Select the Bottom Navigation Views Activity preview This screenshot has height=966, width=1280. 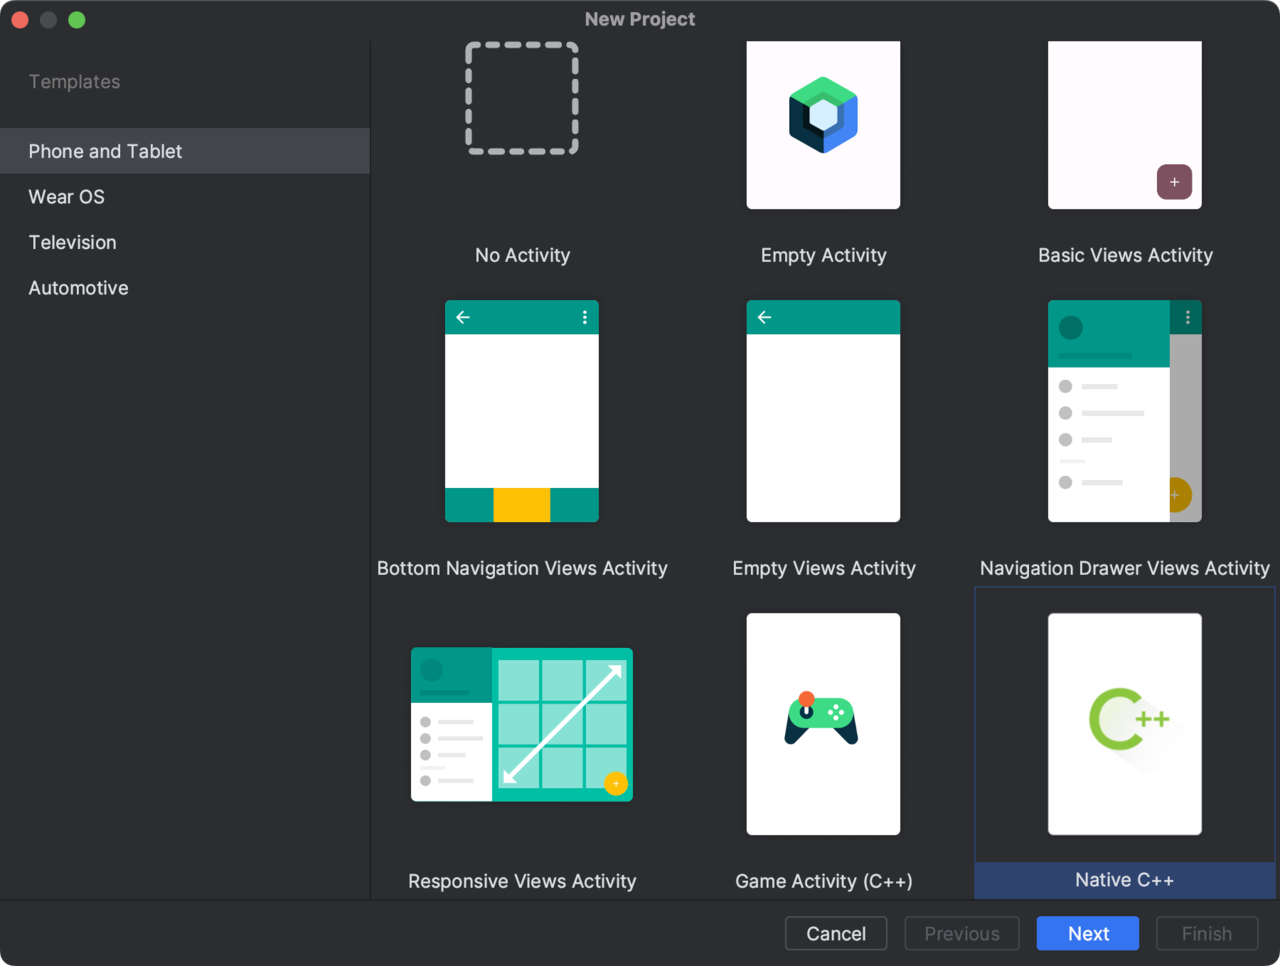[x=522, y=411]
